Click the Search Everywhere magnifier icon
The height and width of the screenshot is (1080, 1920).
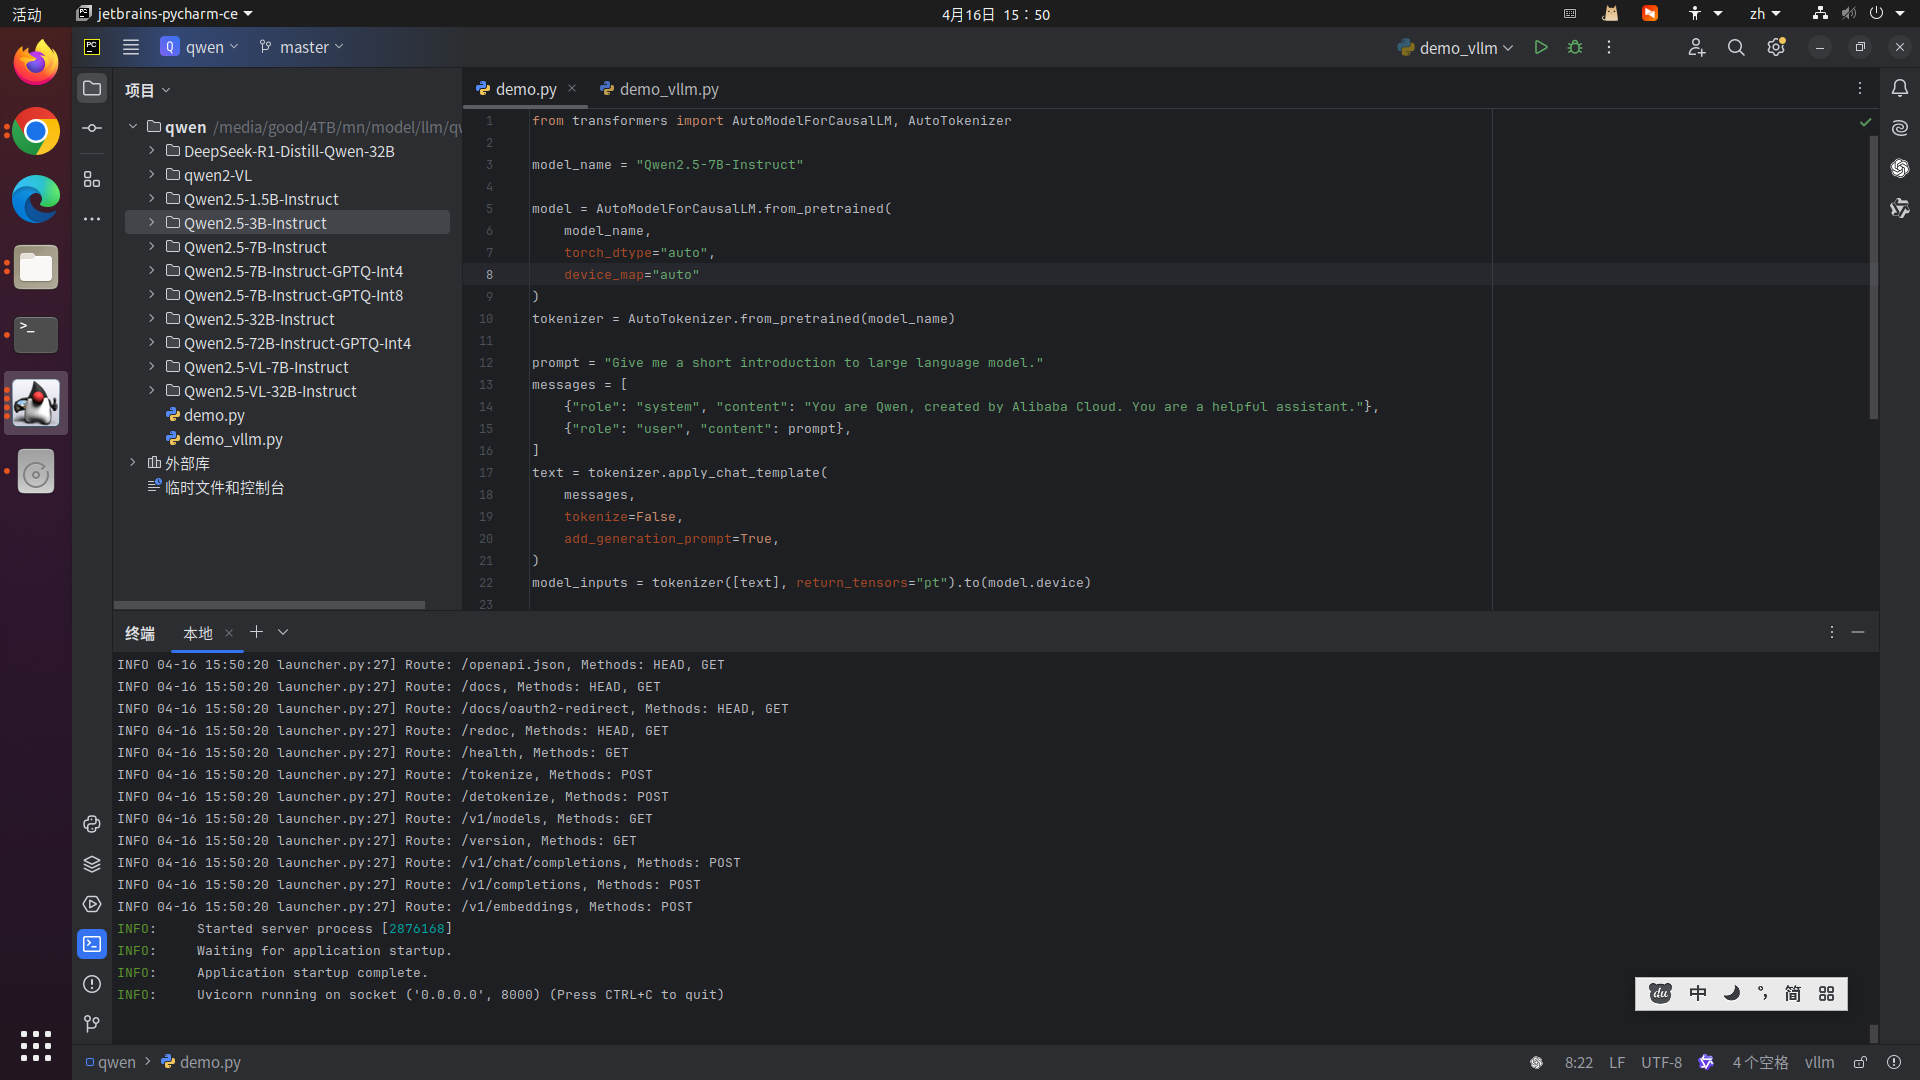(1736, 47)
